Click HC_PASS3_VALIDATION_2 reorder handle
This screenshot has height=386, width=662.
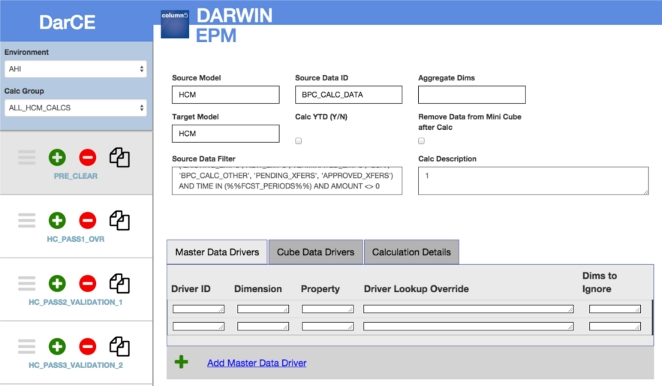pos(27,346)
